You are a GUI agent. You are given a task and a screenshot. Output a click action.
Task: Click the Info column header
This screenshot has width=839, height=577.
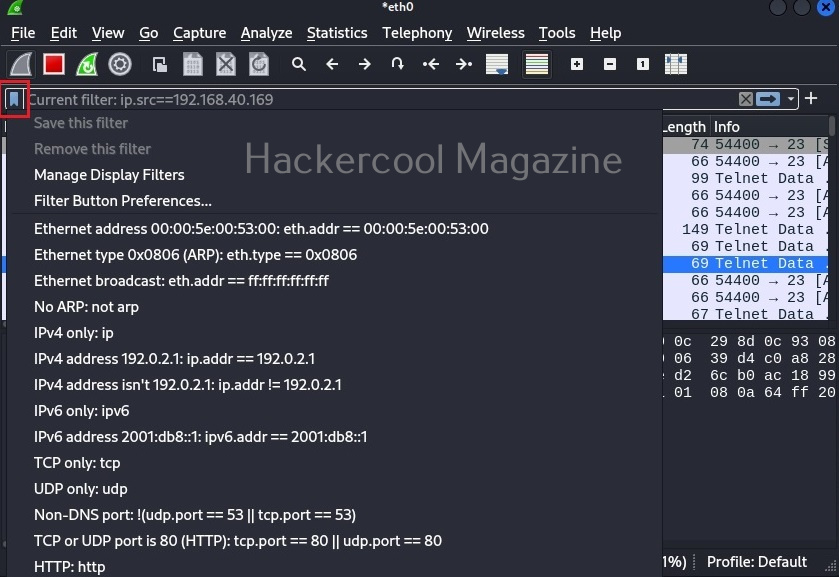tap(770, 127)
